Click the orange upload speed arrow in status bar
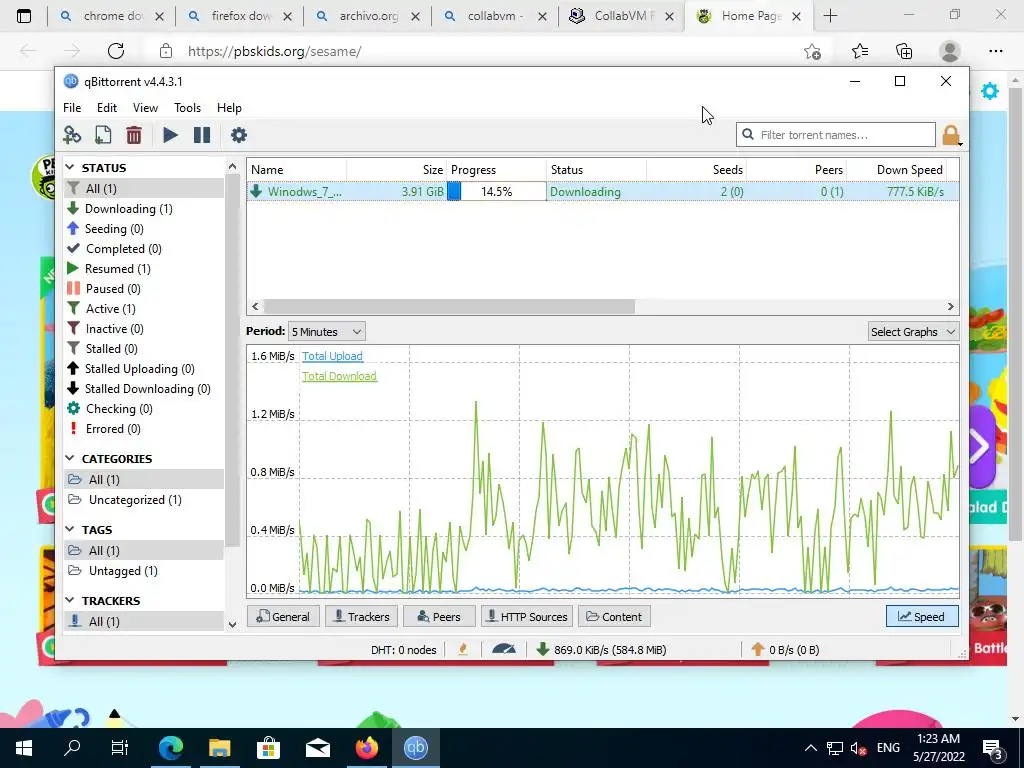This screenshot has width=1024, height=768. coord(758,649)
